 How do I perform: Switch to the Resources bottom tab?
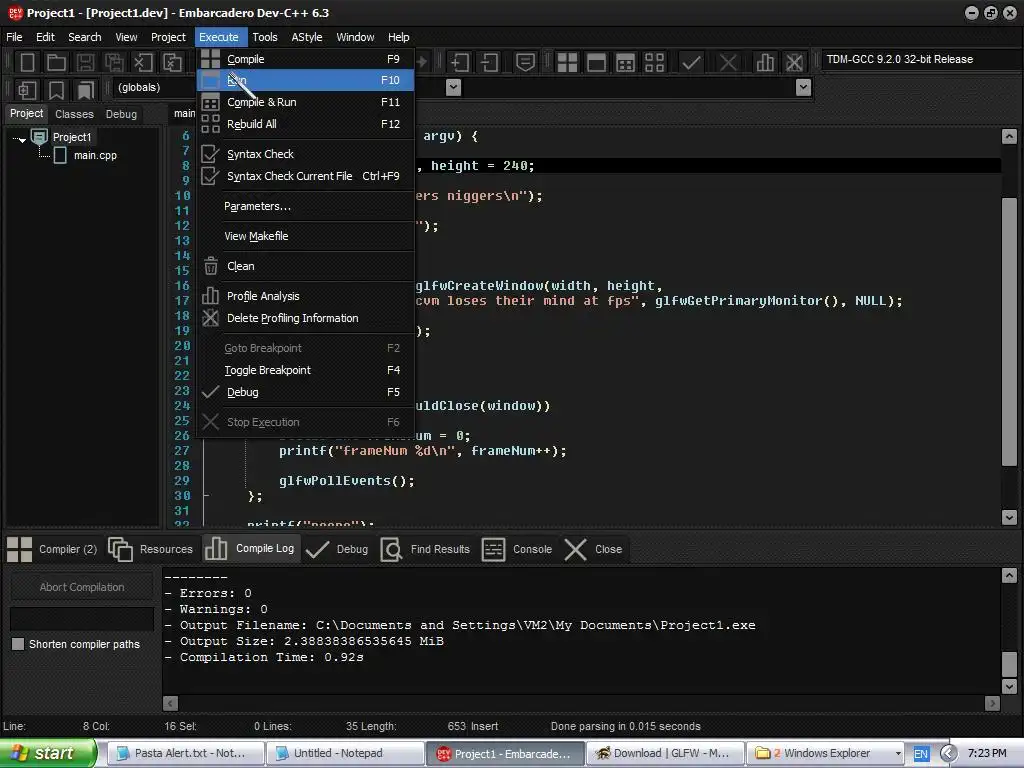[x=151, y=549]
